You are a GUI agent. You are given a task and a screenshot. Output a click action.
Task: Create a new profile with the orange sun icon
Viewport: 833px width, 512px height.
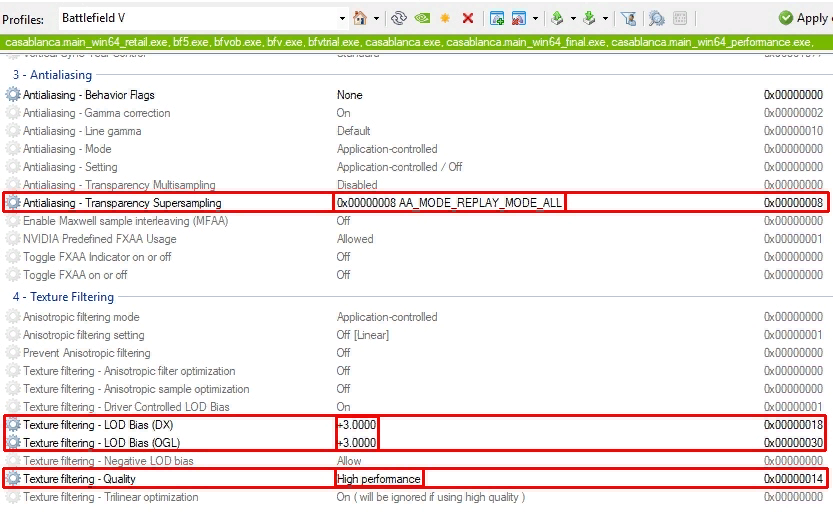(x=445, y=19)
